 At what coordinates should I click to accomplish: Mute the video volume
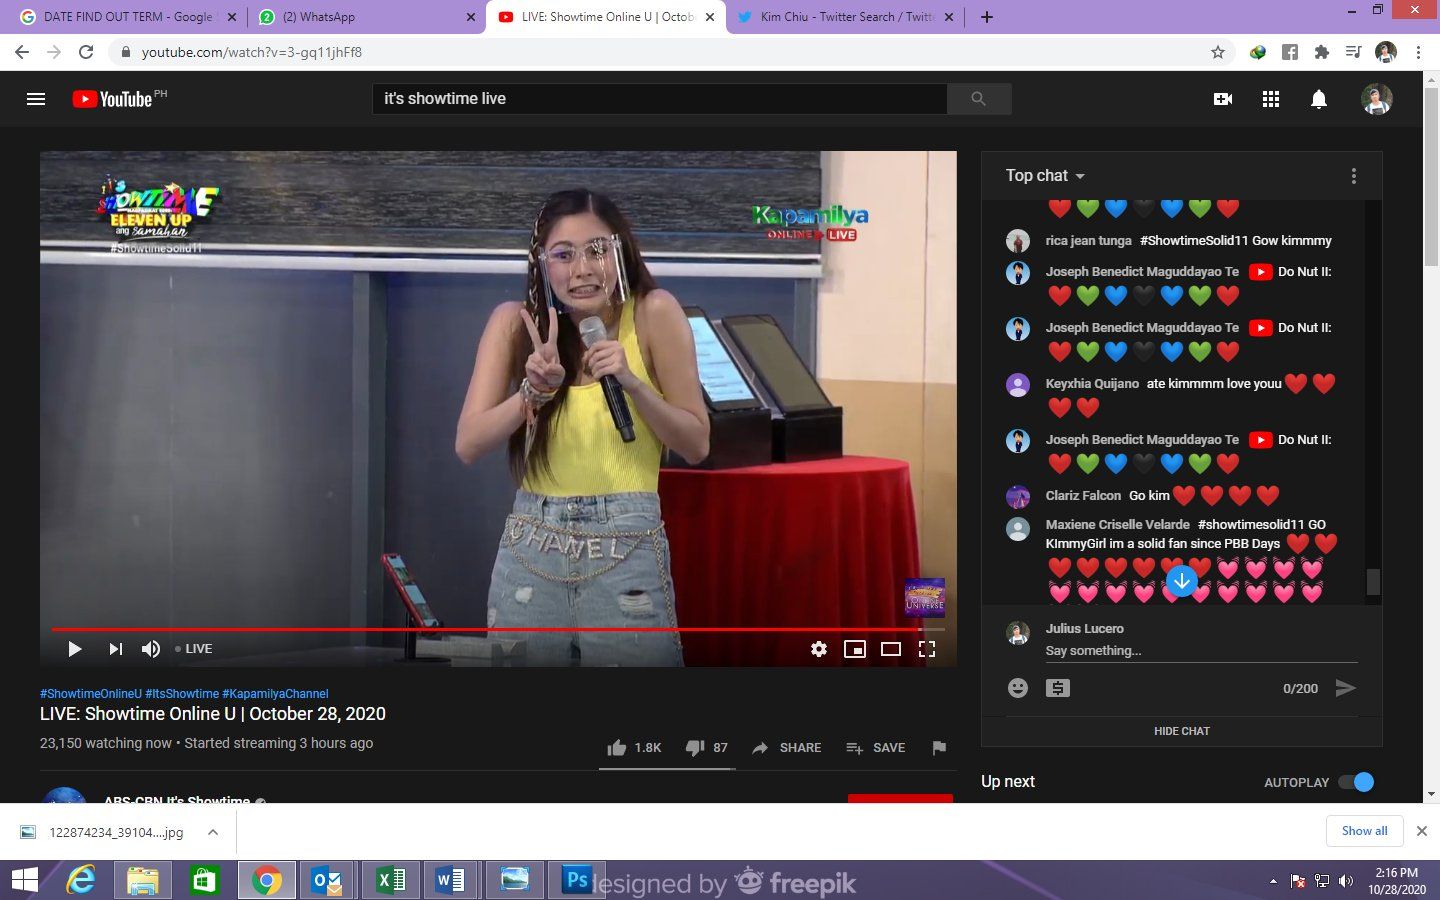151,649
